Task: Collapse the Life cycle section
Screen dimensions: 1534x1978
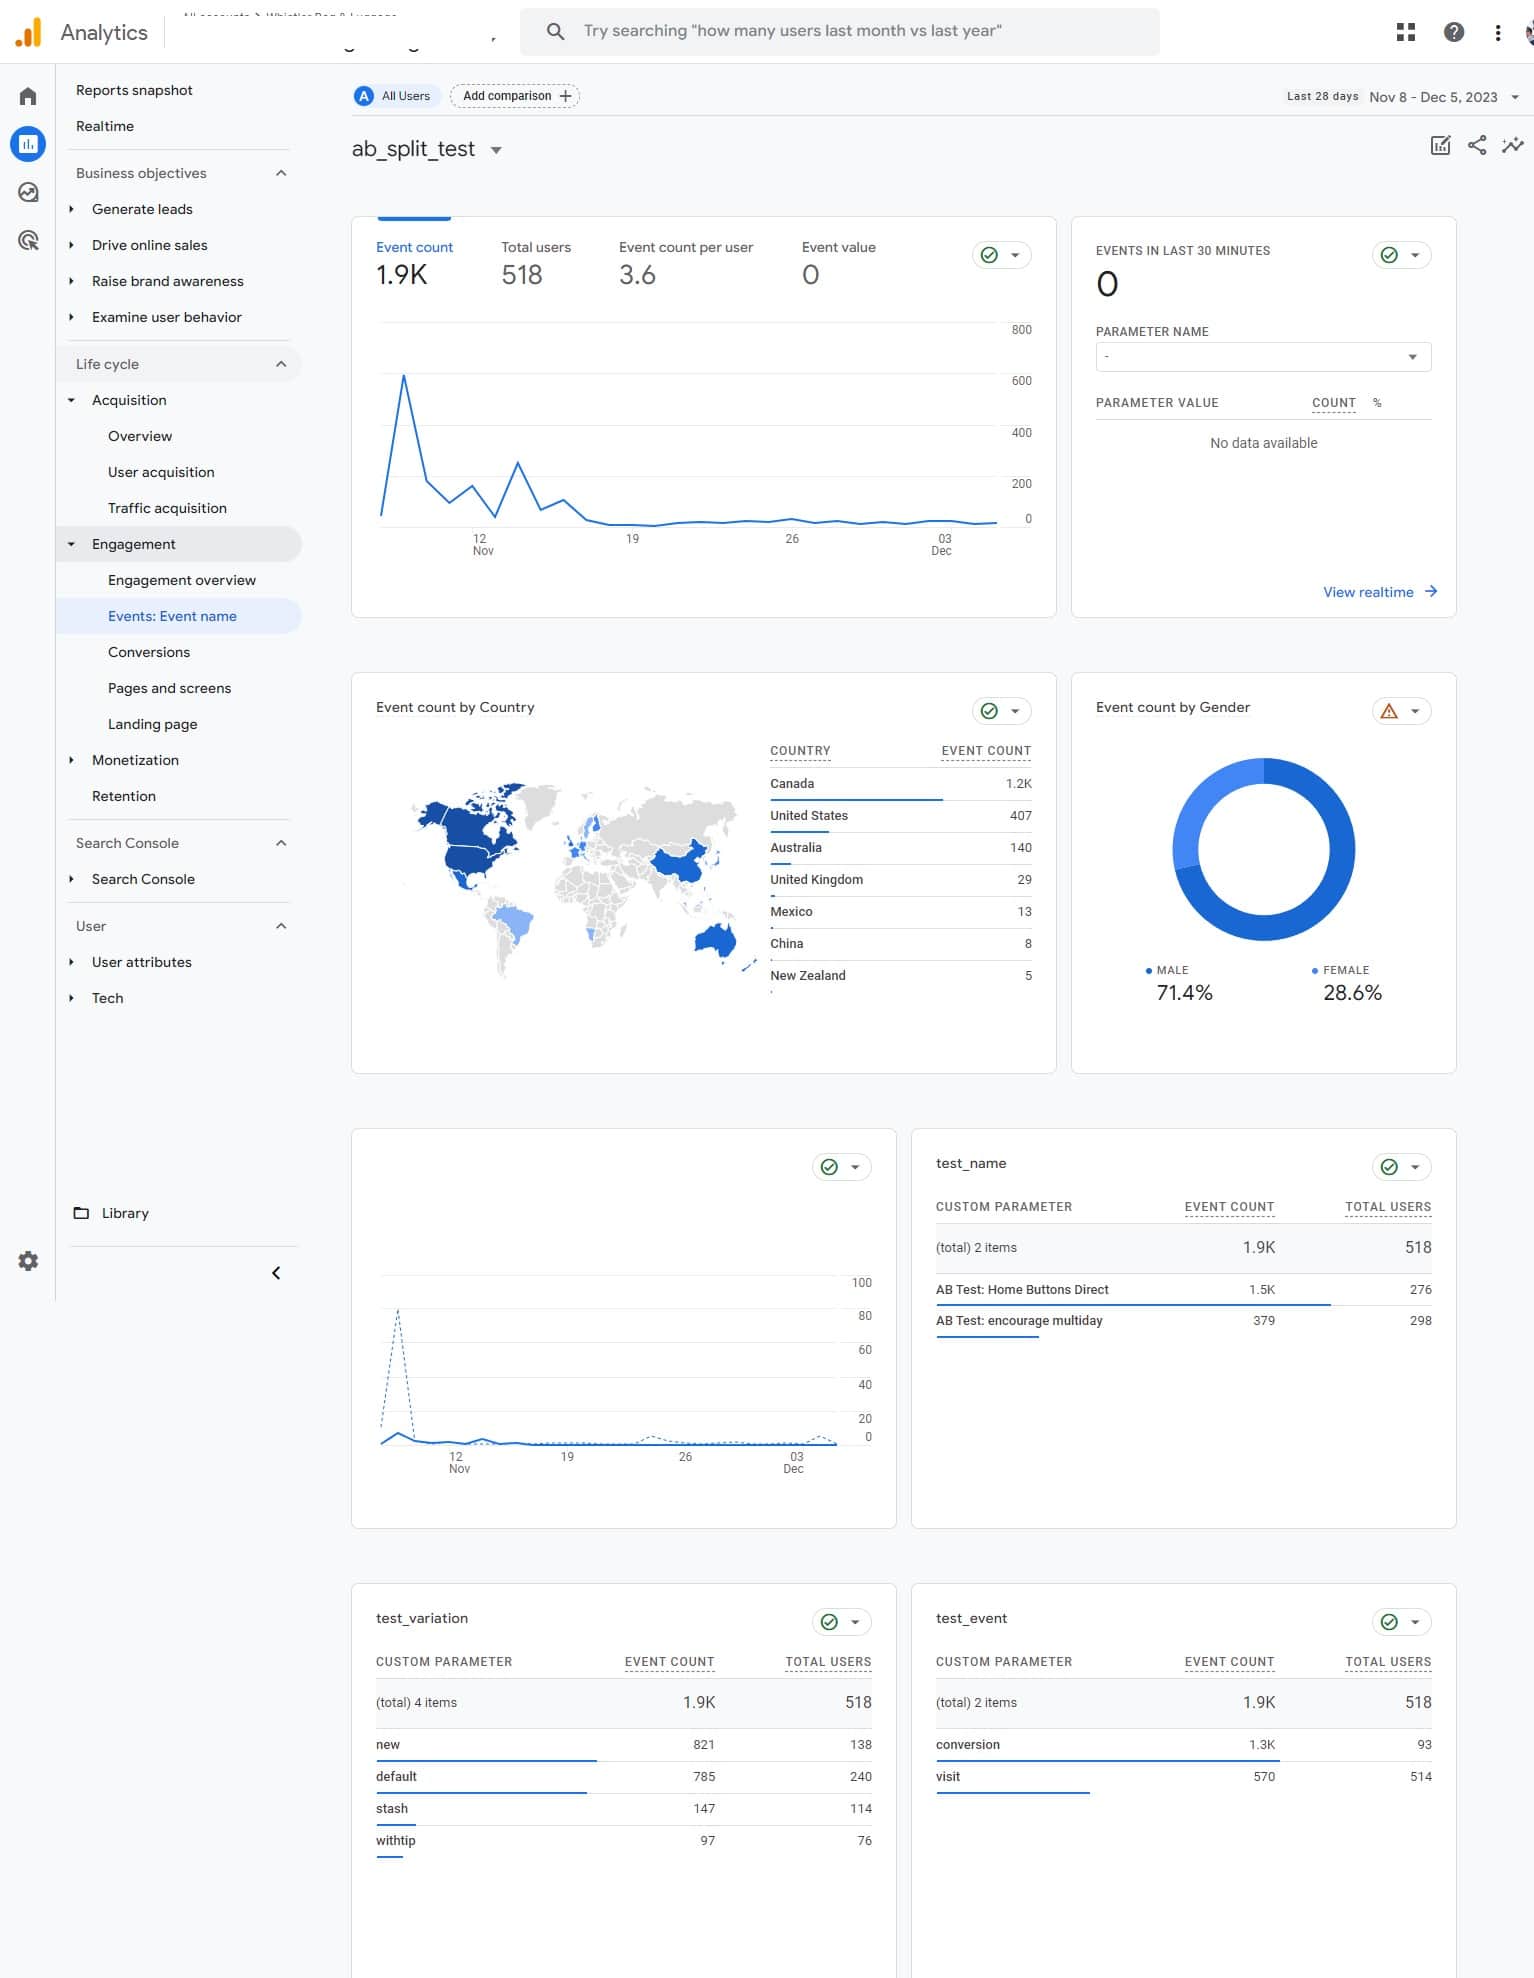Action: pos(281,364)
